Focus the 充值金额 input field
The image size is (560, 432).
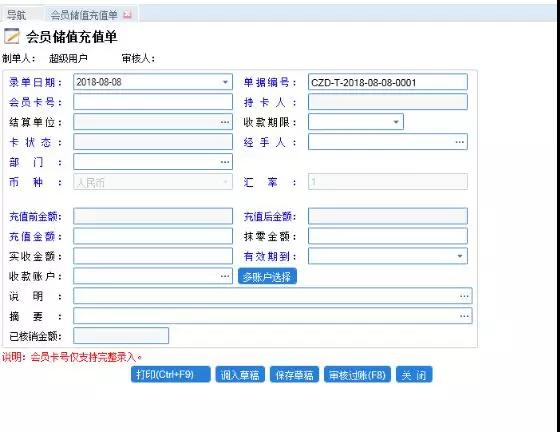coord(153,236)
